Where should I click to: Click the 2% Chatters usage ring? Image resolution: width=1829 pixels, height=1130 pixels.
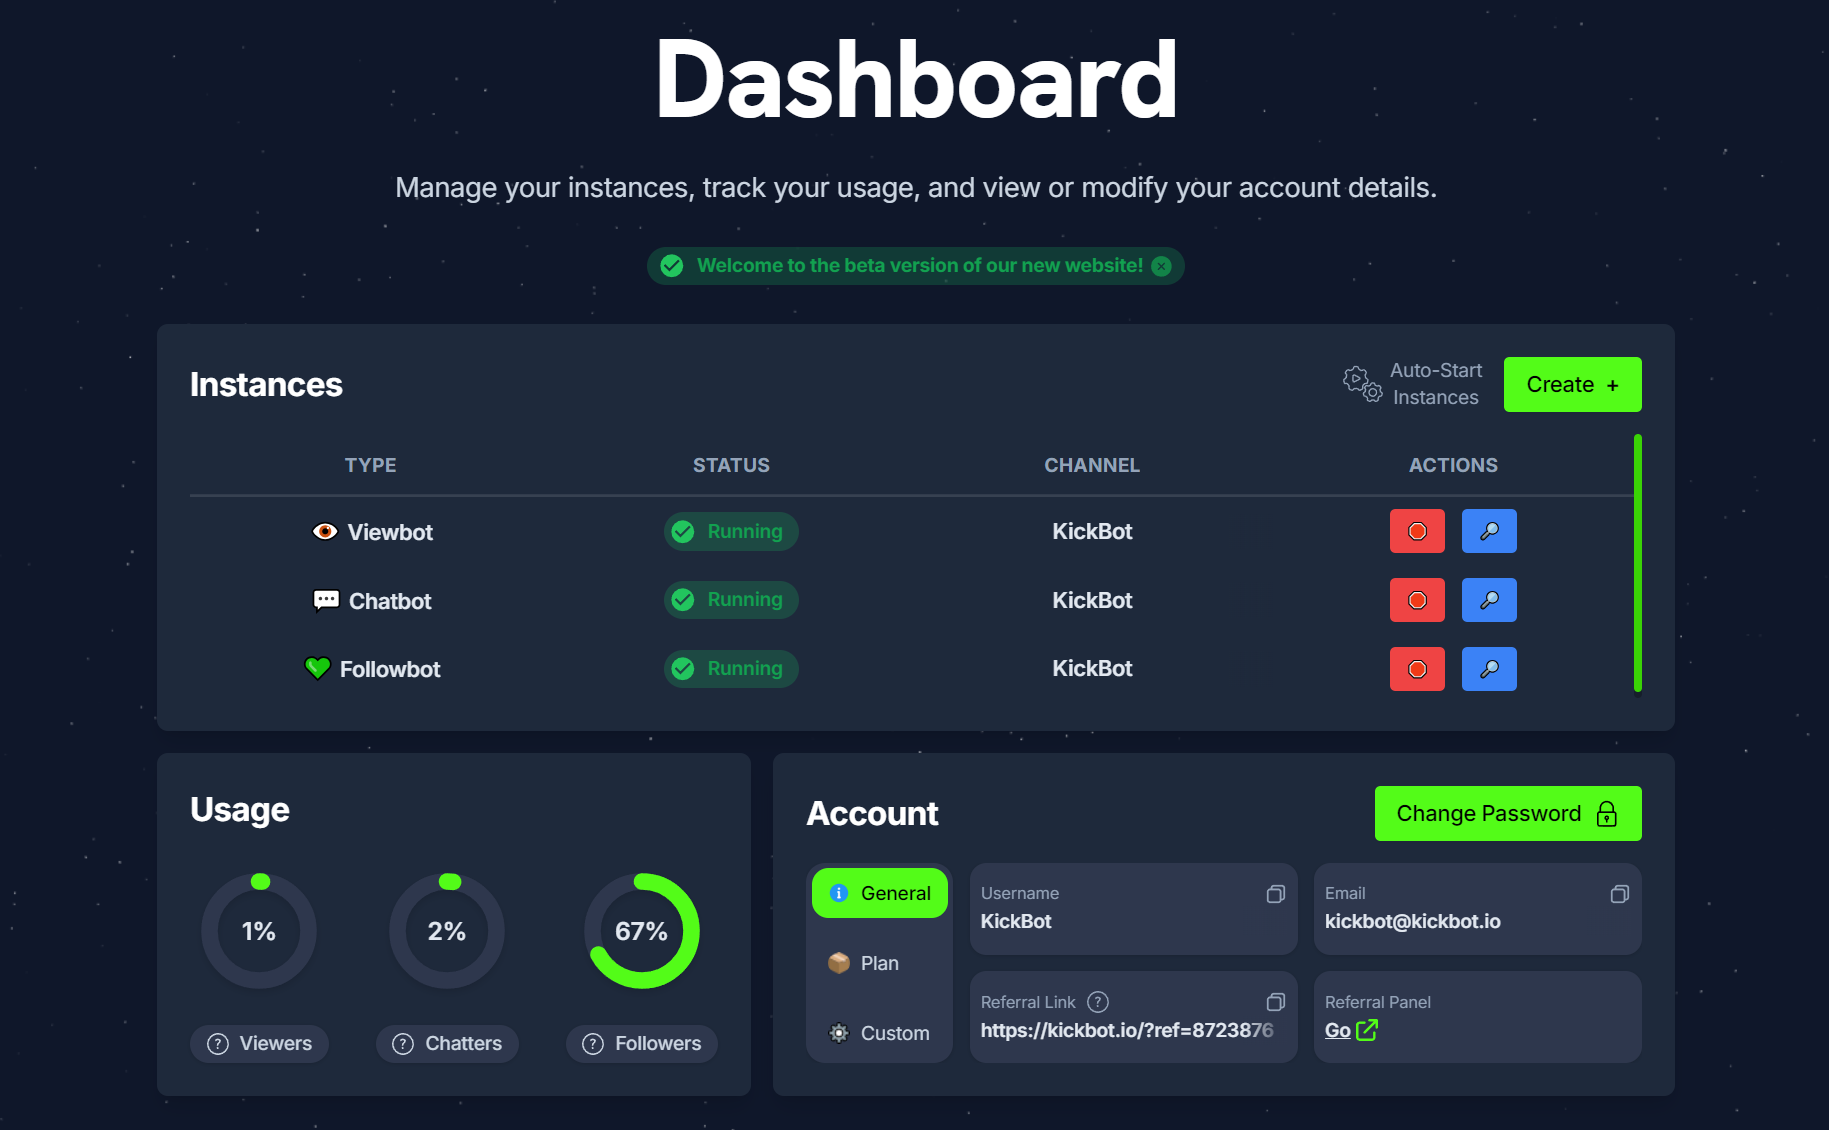pyautogui.click(x=447, y=931)
